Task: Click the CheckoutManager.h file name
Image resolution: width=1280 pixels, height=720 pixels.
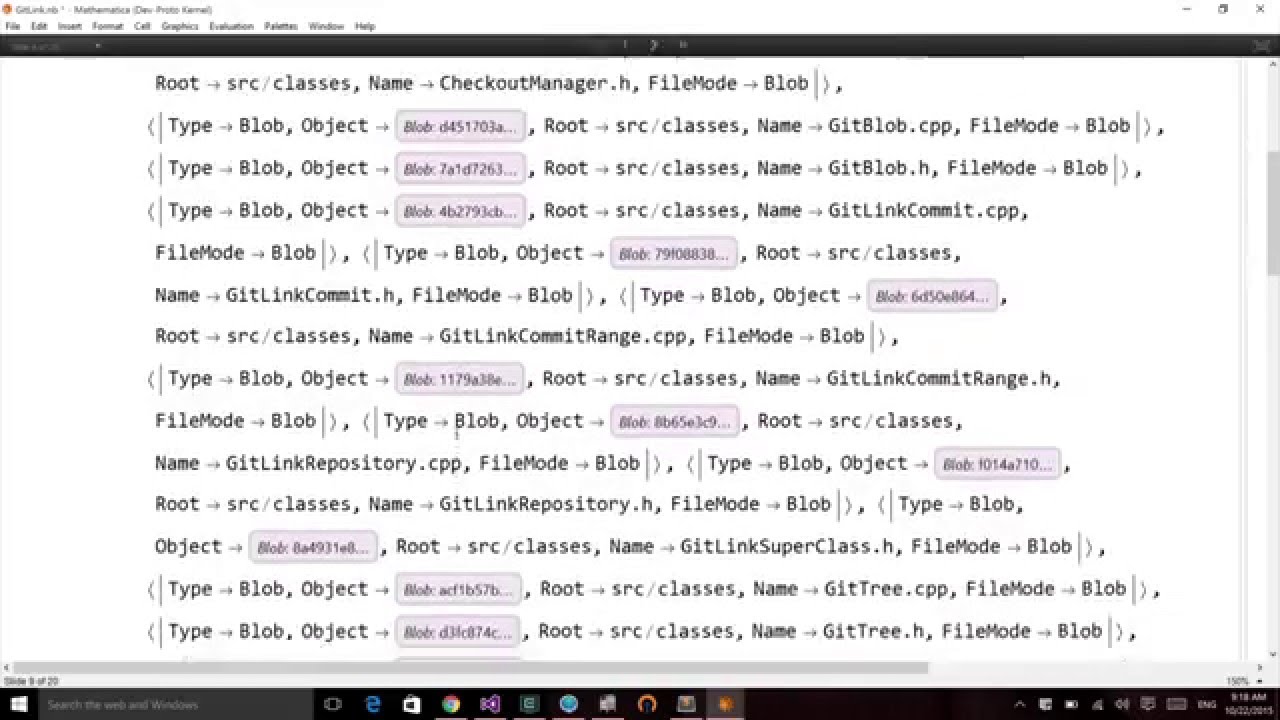Action: [x=536, y=83]
